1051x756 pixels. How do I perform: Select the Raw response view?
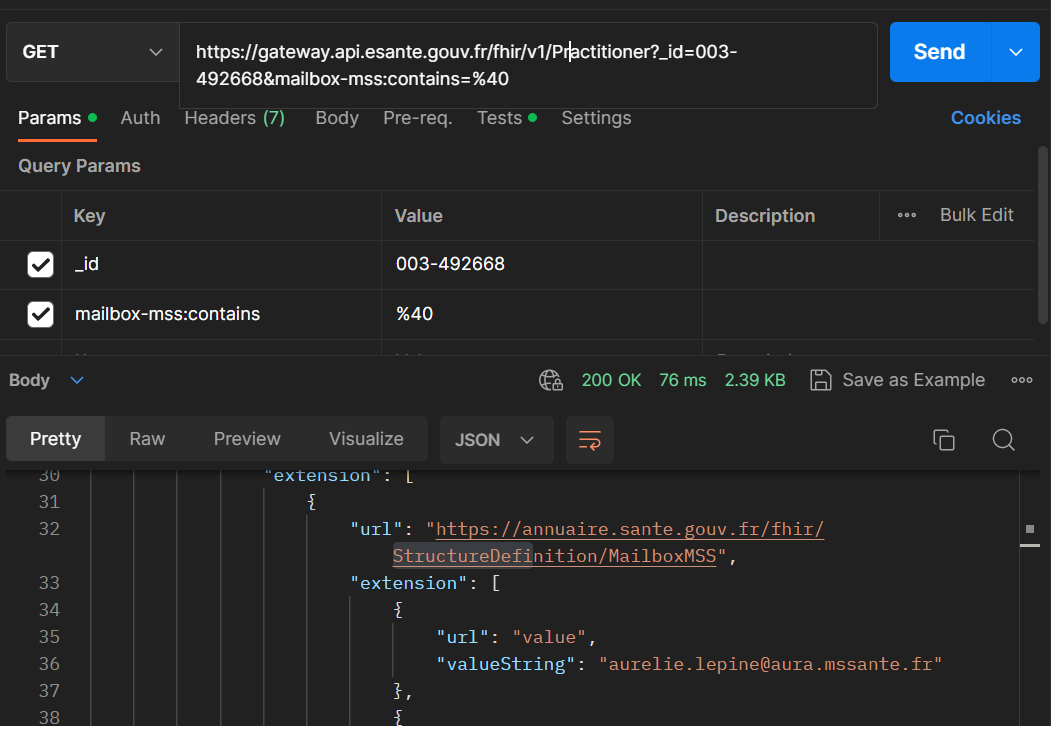click(147, 439)
